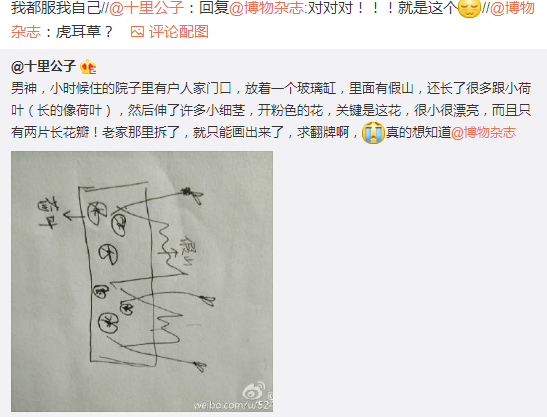The image size is (547, 417).
Task: Open the bold @十里公子 author name
Action: (44, 66)
